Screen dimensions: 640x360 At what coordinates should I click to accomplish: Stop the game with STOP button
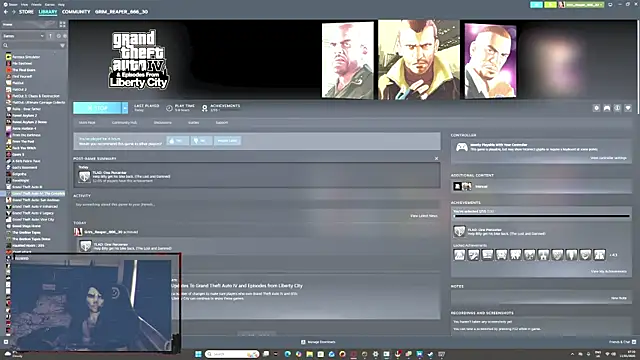pos(97,108)
